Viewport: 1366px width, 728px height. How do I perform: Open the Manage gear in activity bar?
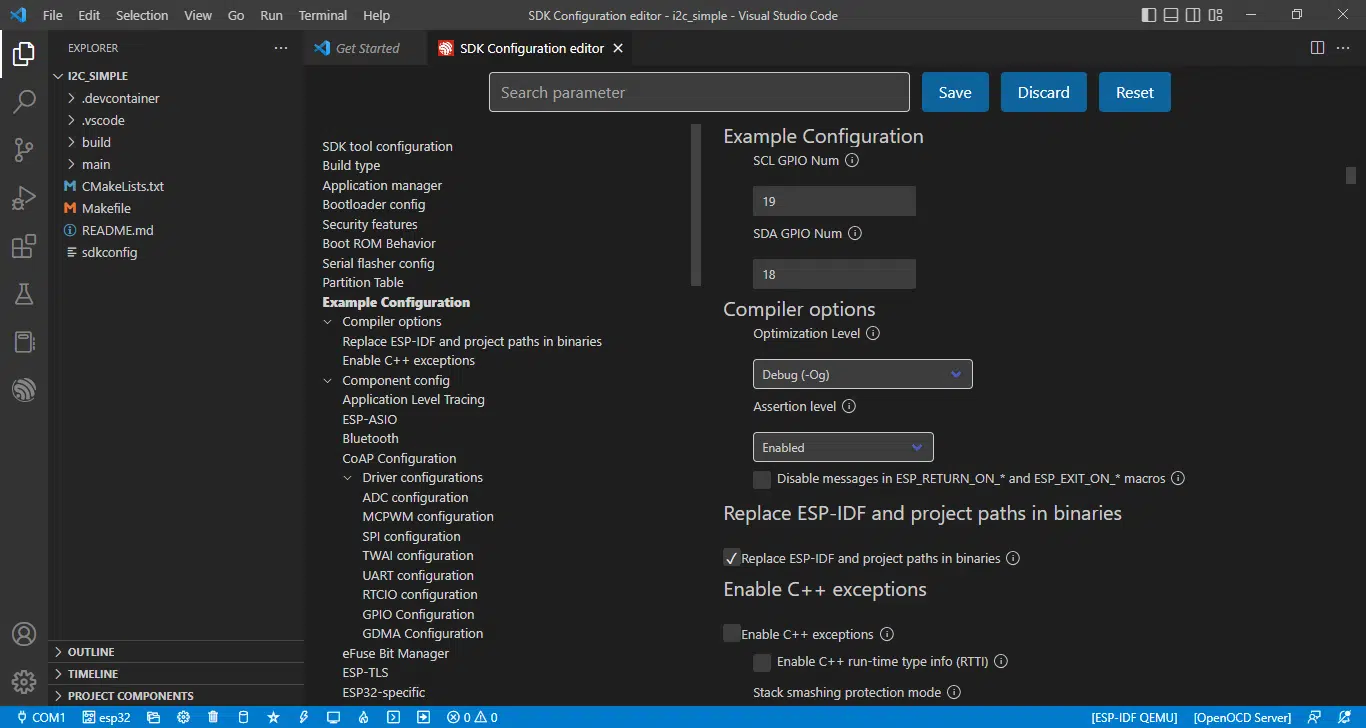click(24, 682)
